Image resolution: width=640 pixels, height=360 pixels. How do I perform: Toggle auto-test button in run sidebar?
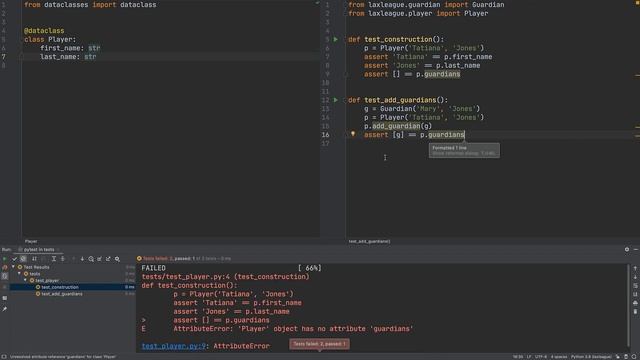[x=5, y=276]
